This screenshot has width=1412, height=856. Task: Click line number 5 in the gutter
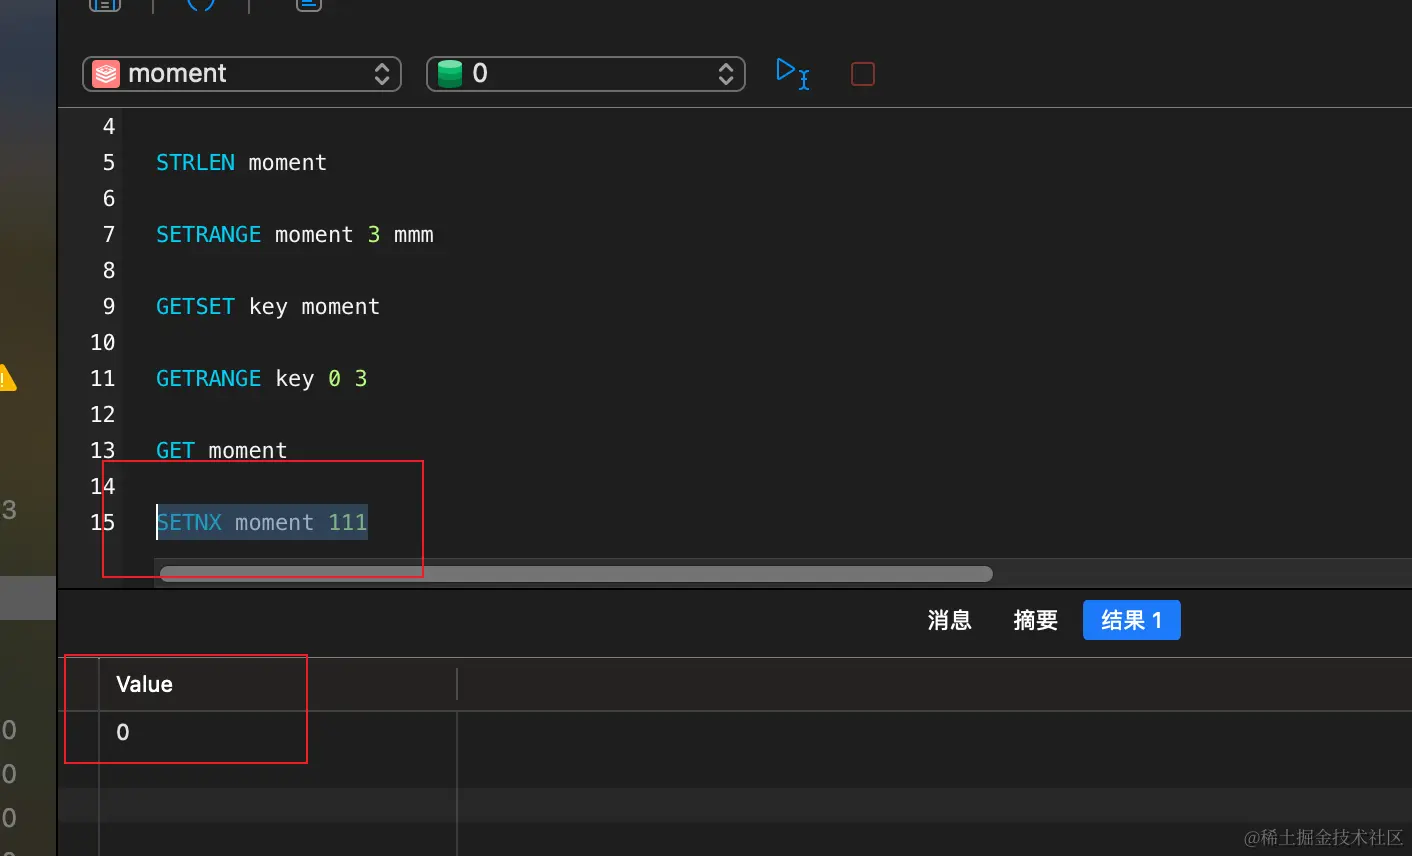tap(109, 162)
